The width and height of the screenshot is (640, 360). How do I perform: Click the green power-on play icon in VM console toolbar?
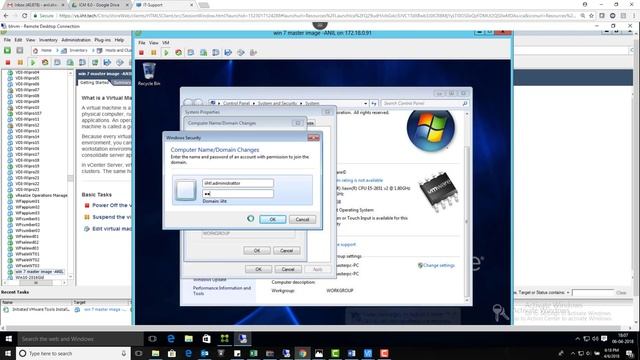[x=166, y=53]
